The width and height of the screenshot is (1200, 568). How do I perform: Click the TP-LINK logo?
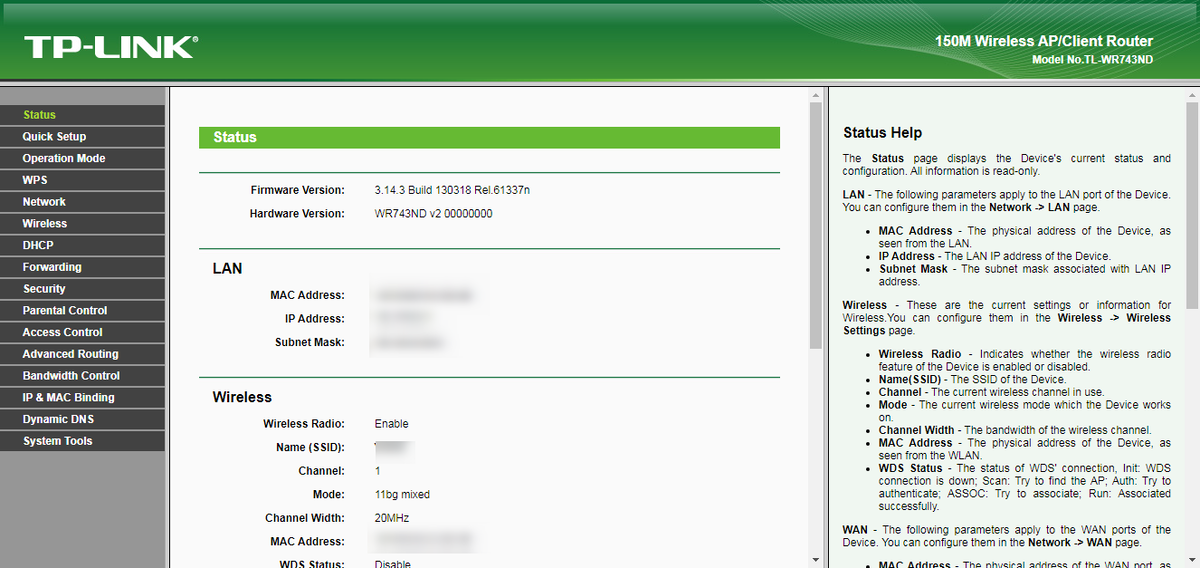(110, 47)
